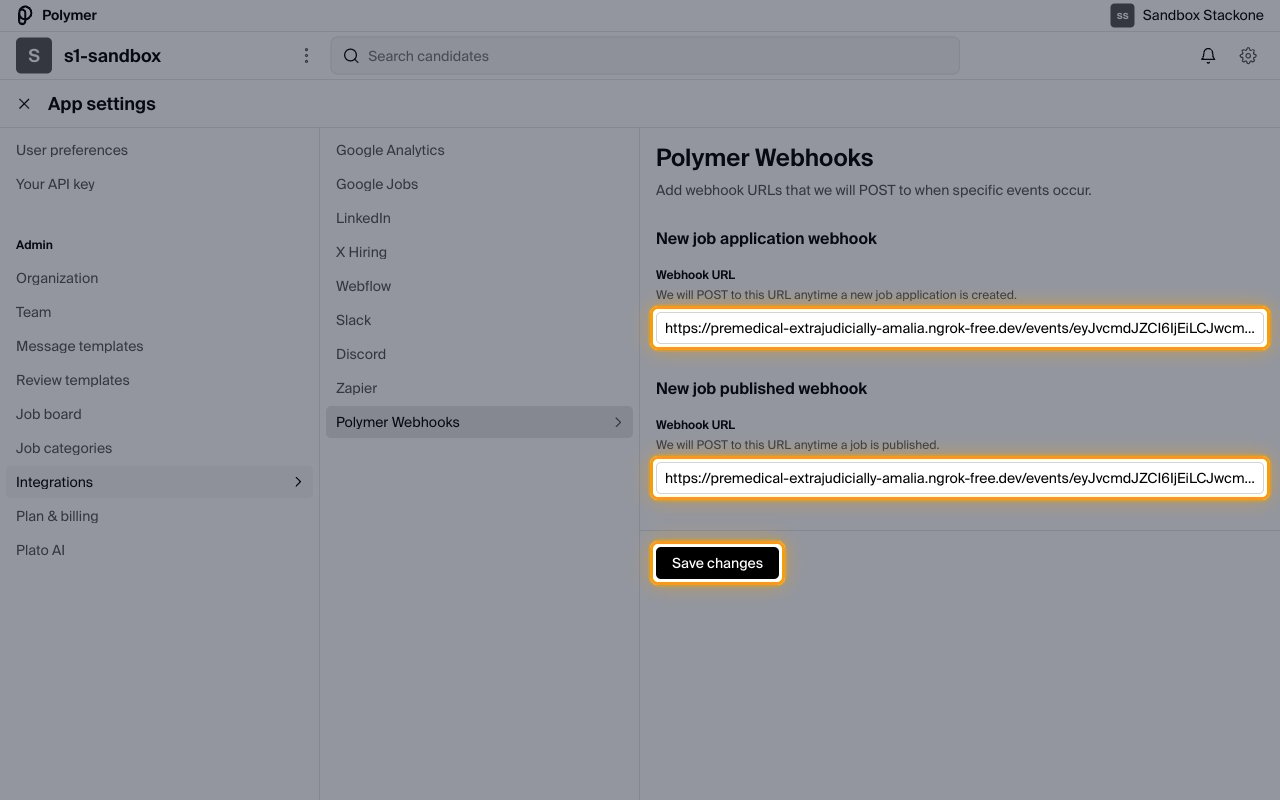The width and height of the screenshot is (1280, 800).
Task: Go to Organization settings
Action: pos(57,278)
